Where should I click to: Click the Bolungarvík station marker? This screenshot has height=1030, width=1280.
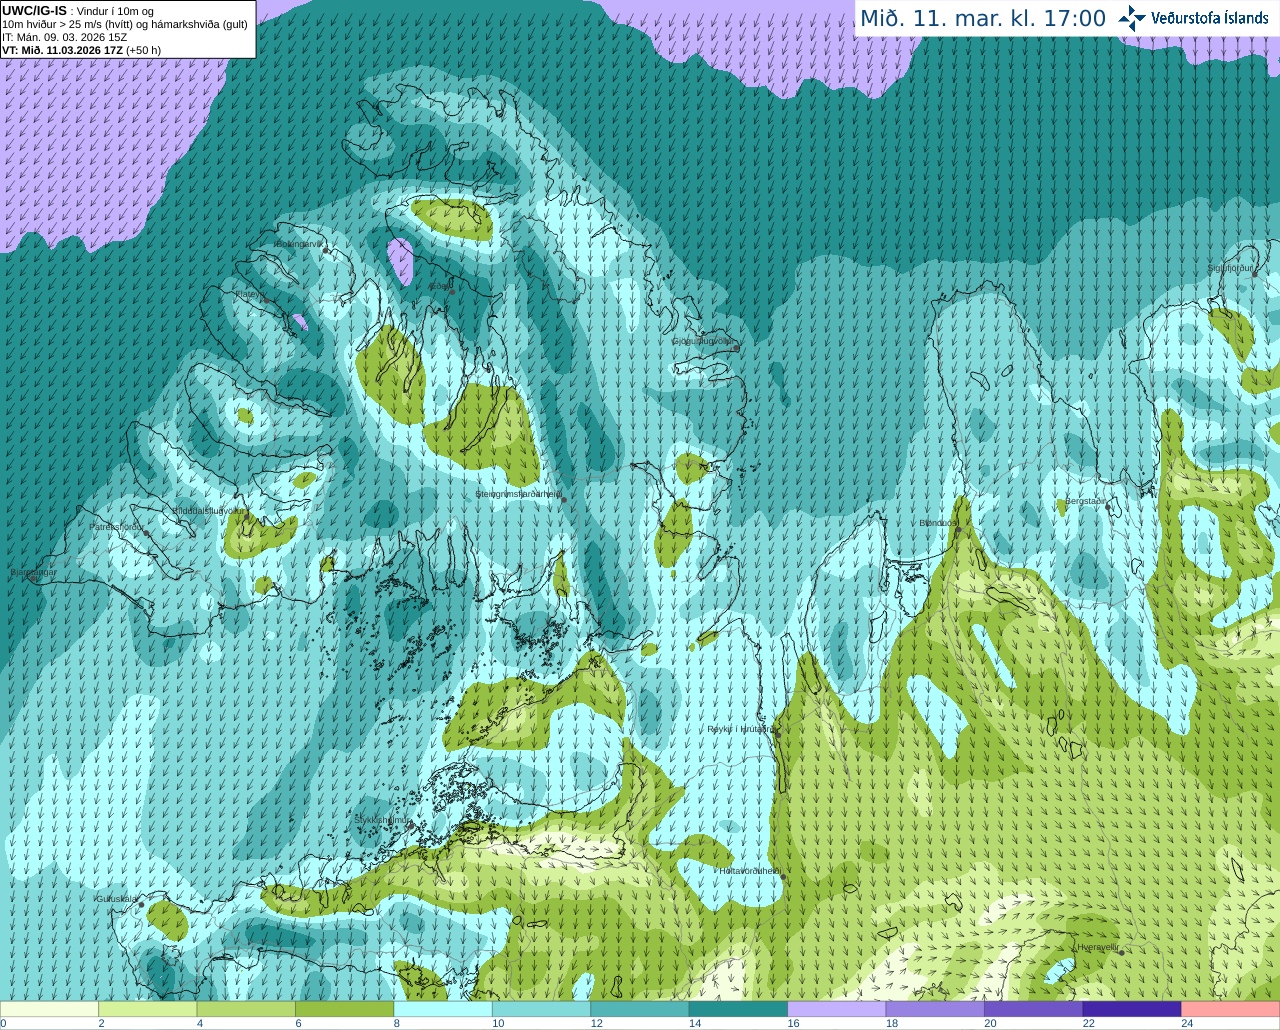(x=326, y=250)
